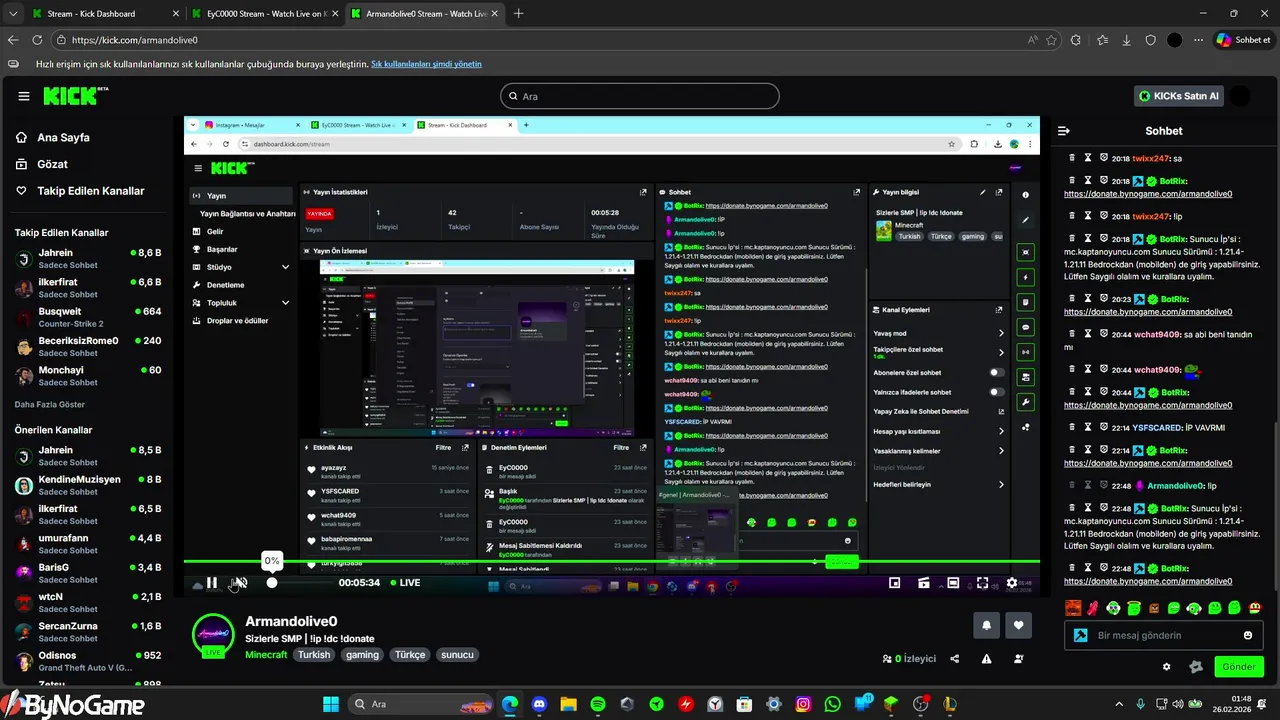Open Odisnos Grand Theft Auto channel
1280x720 pixels.
pyautogui.click(x=88, y=661)
